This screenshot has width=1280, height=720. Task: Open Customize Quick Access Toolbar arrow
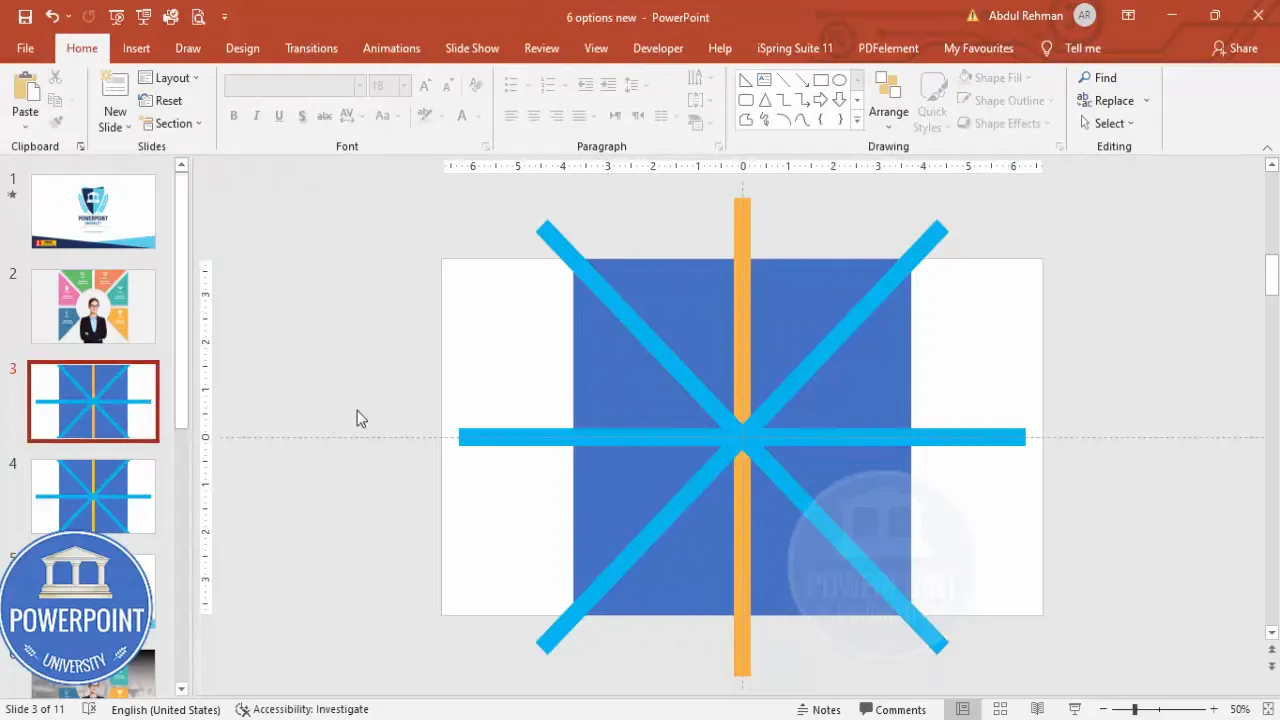click(224, 17)
